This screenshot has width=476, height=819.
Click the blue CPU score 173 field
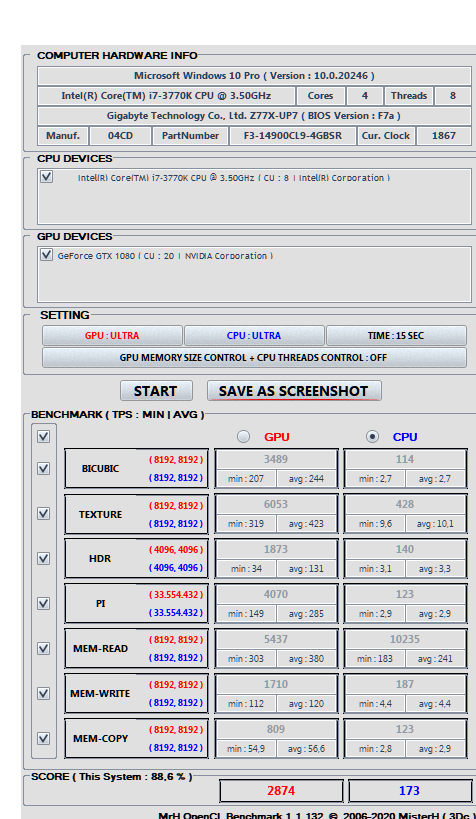409,791
